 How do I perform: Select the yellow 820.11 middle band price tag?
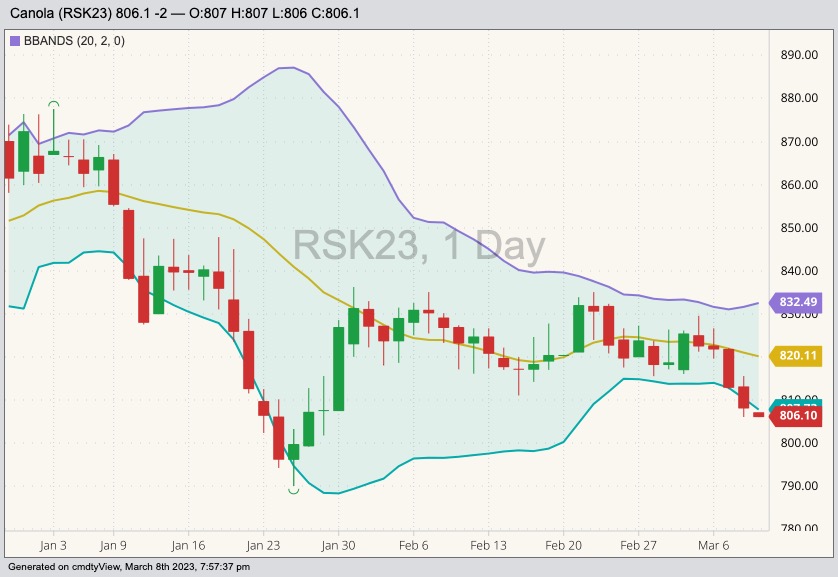(x=797, y=355)
